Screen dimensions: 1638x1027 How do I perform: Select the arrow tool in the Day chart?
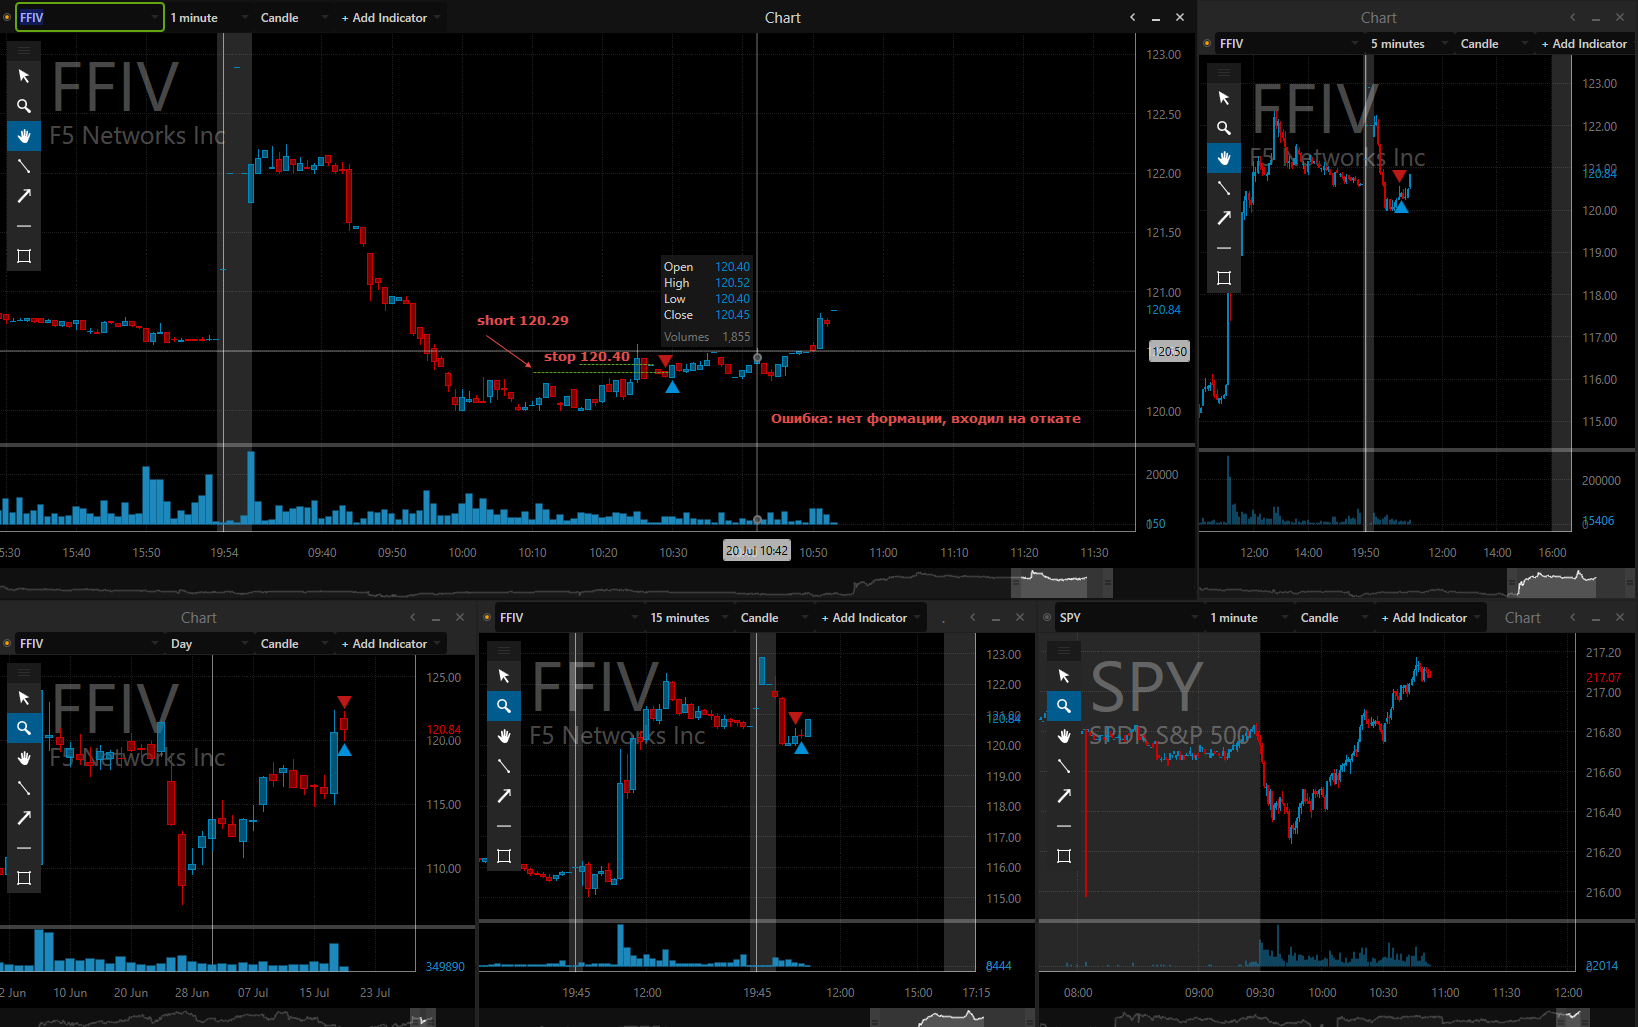pyautogui.click(x=24, y=818)
